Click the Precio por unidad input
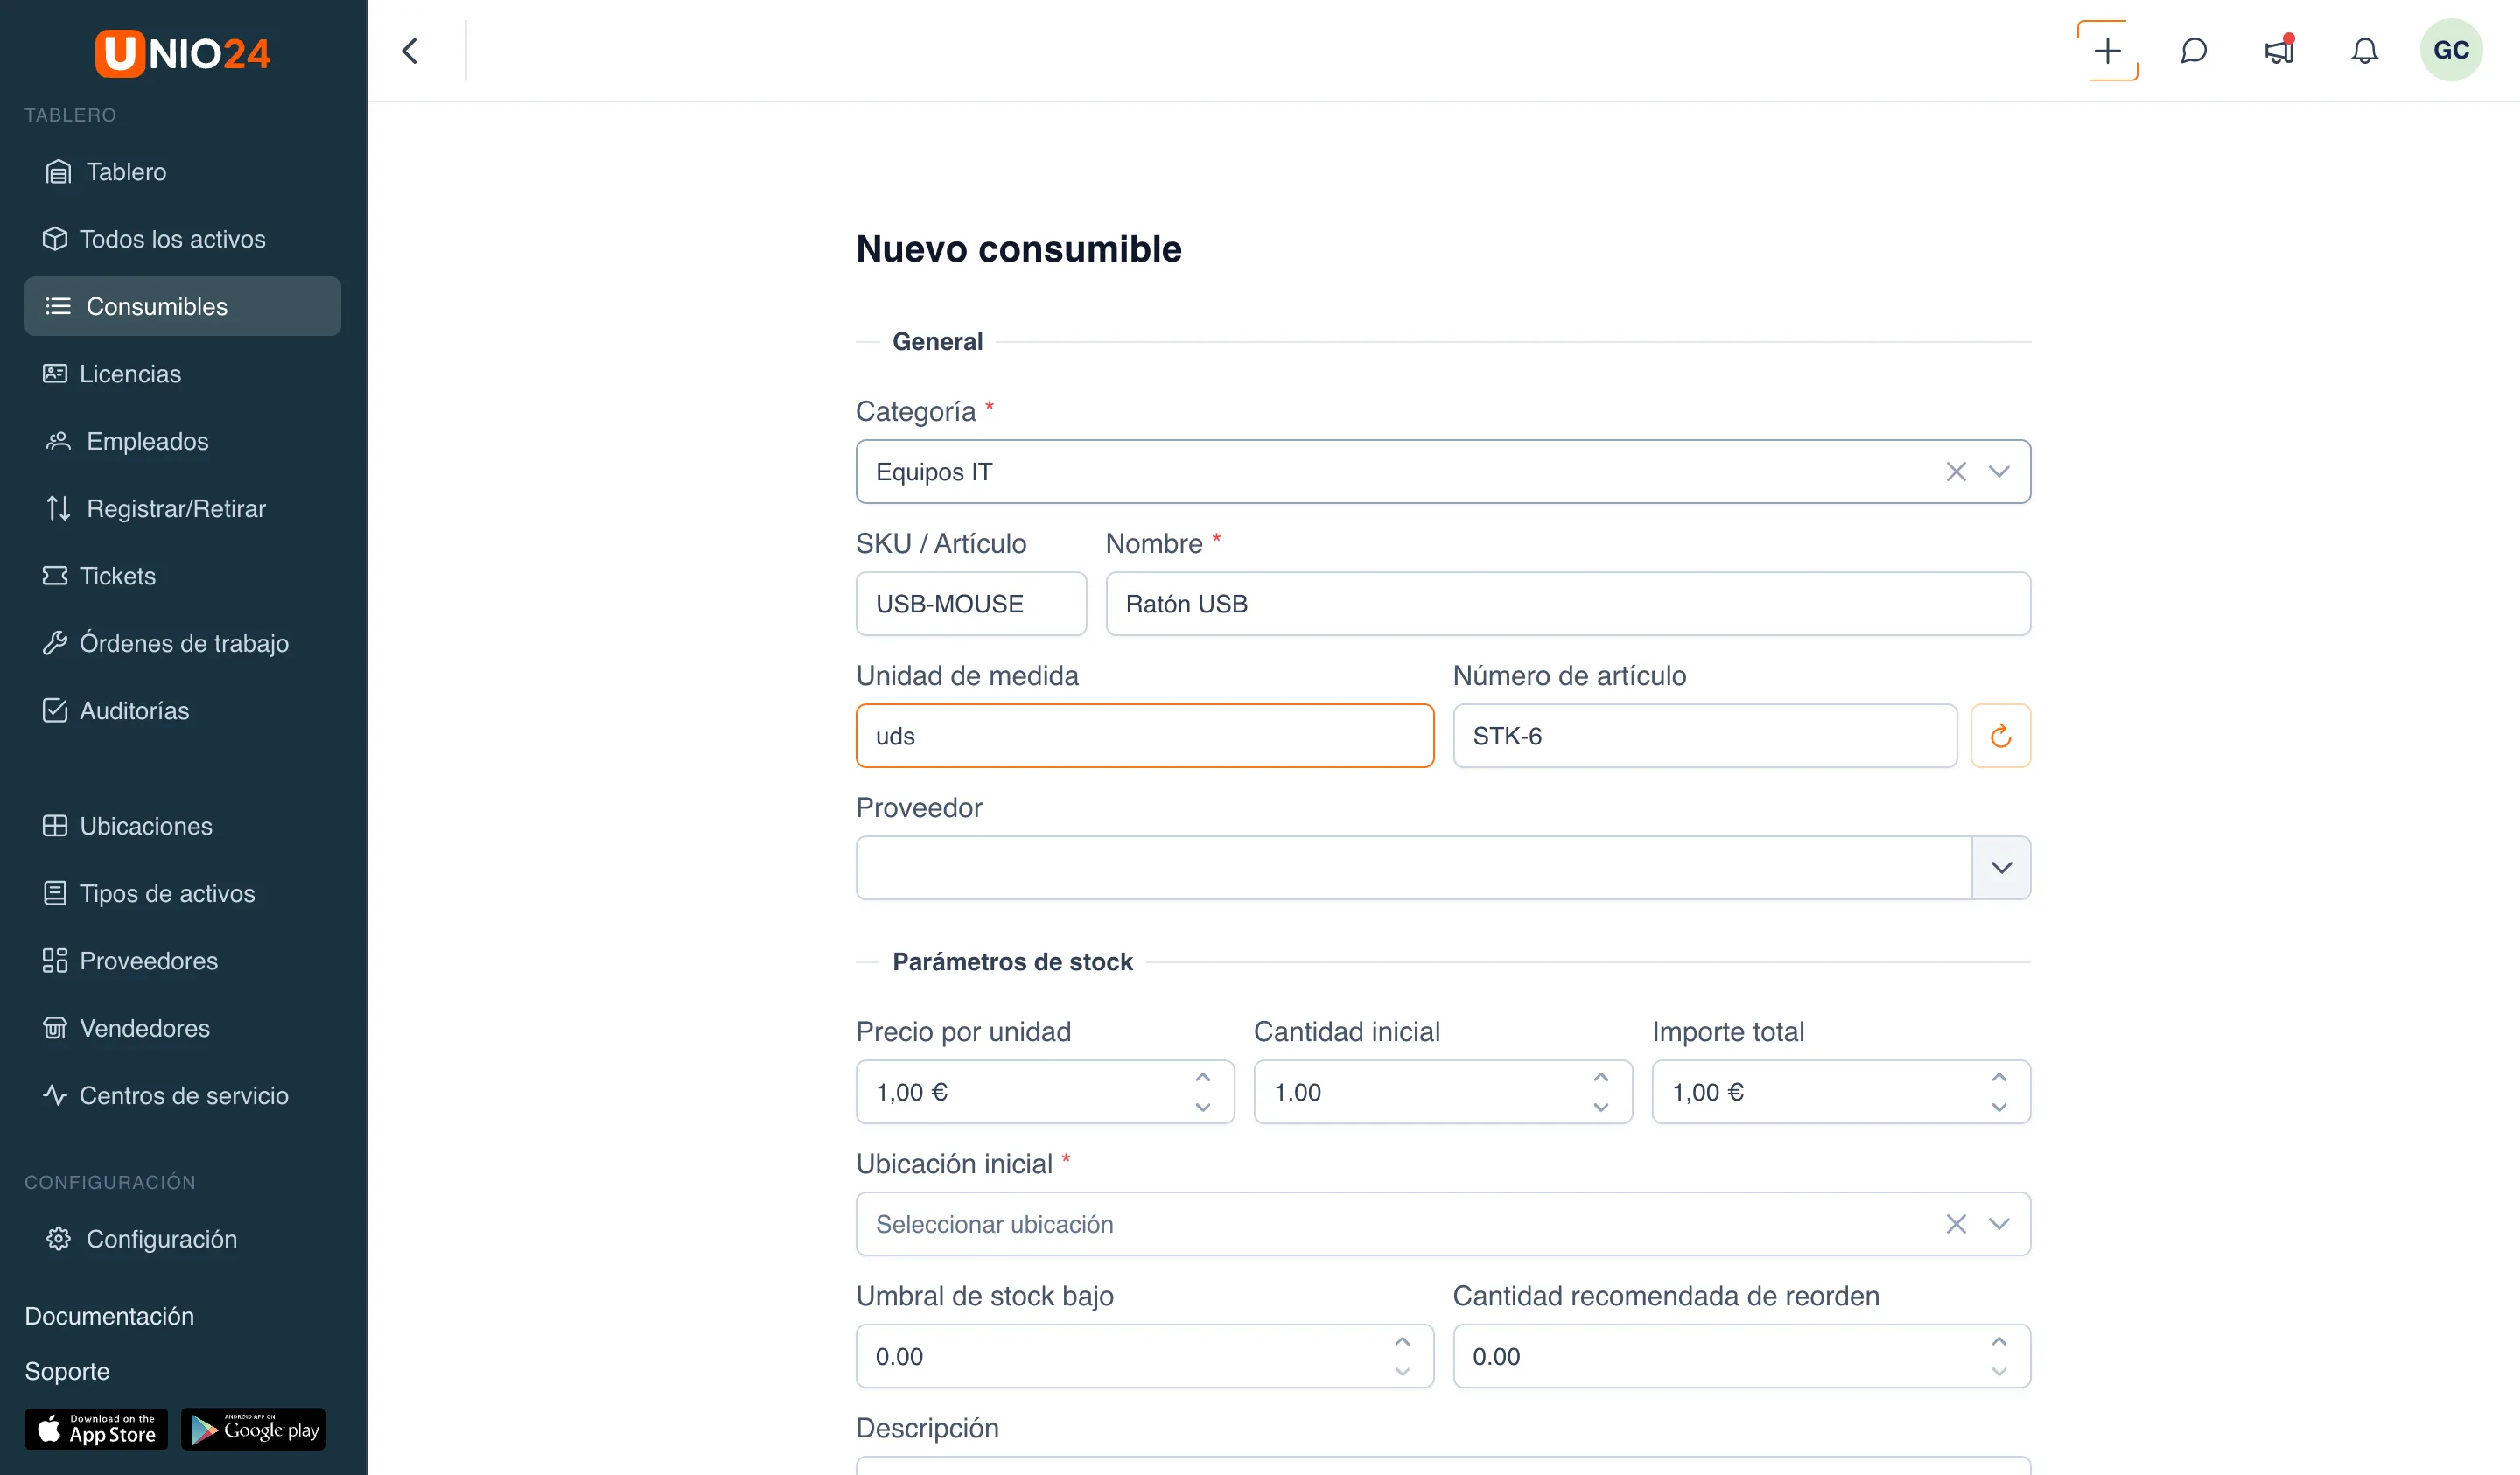2520x1475 pixels. click(x=1045, y=1092)
